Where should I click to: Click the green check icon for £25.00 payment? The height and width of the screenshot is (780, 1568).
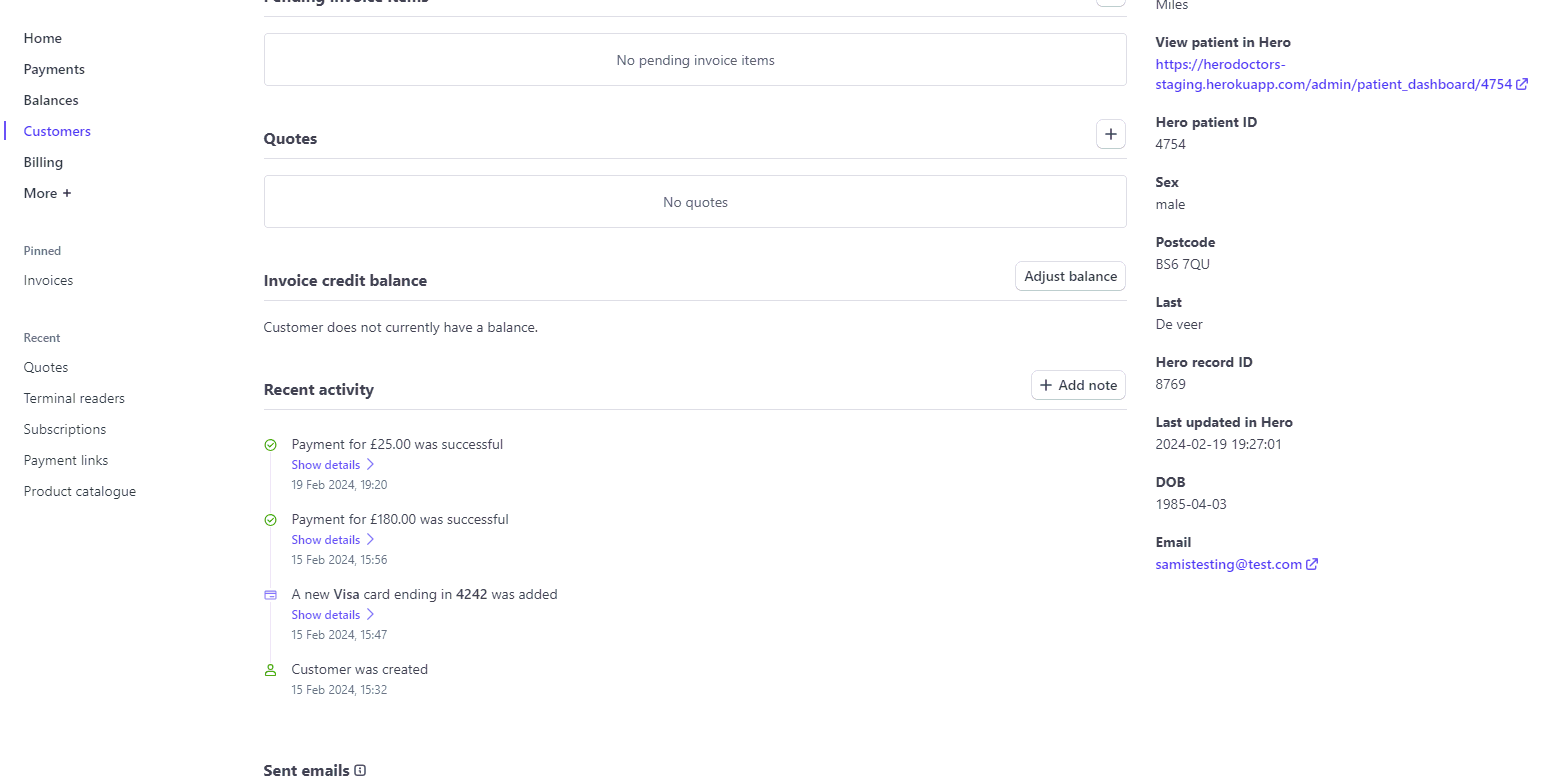[270, 445]
